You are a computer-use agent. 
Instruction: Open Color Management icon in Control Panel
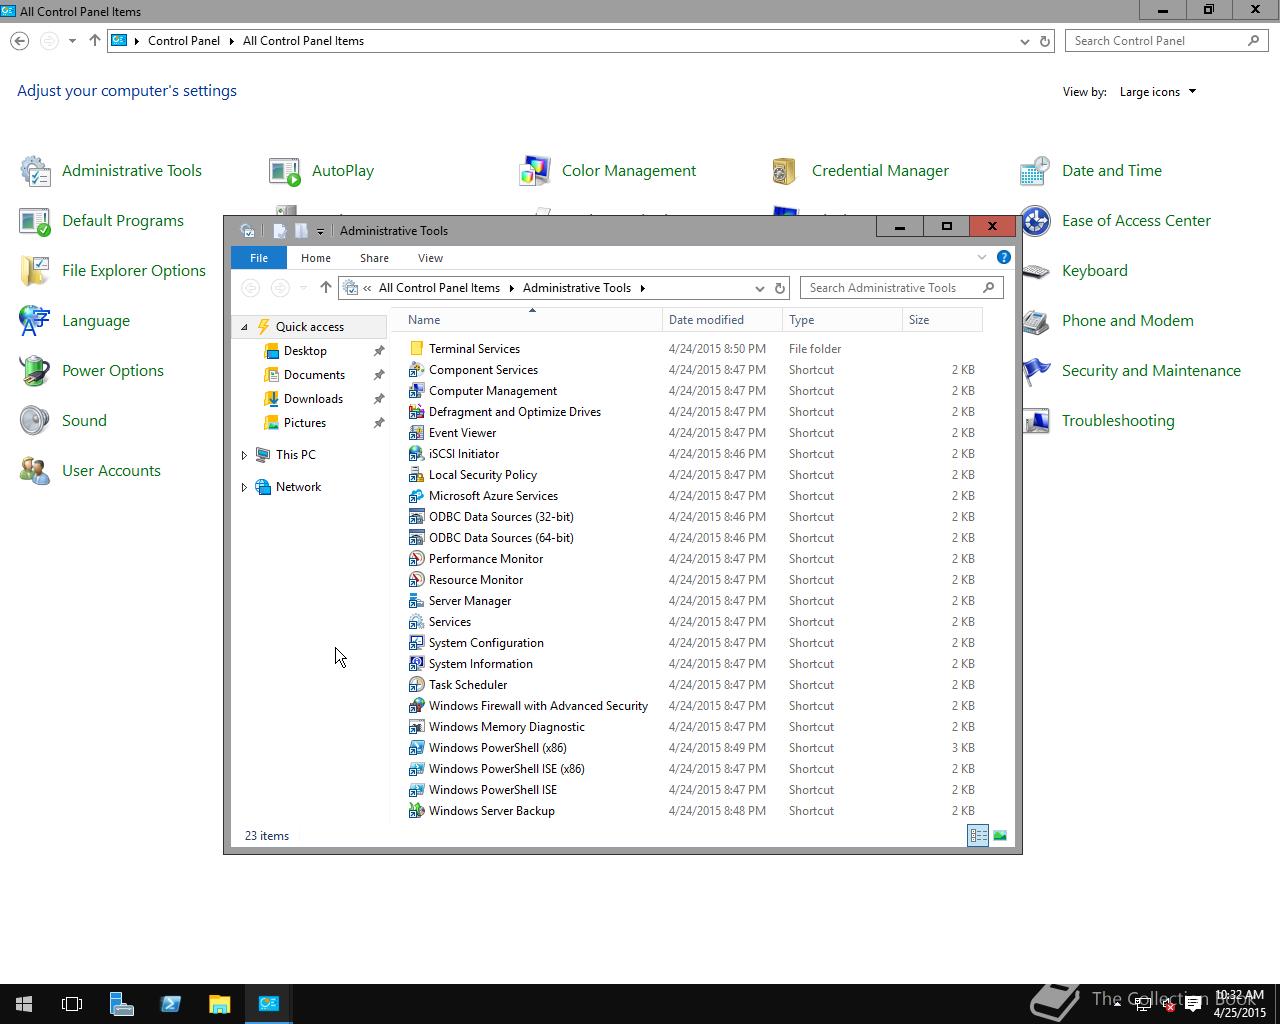(x=535, y=171)
